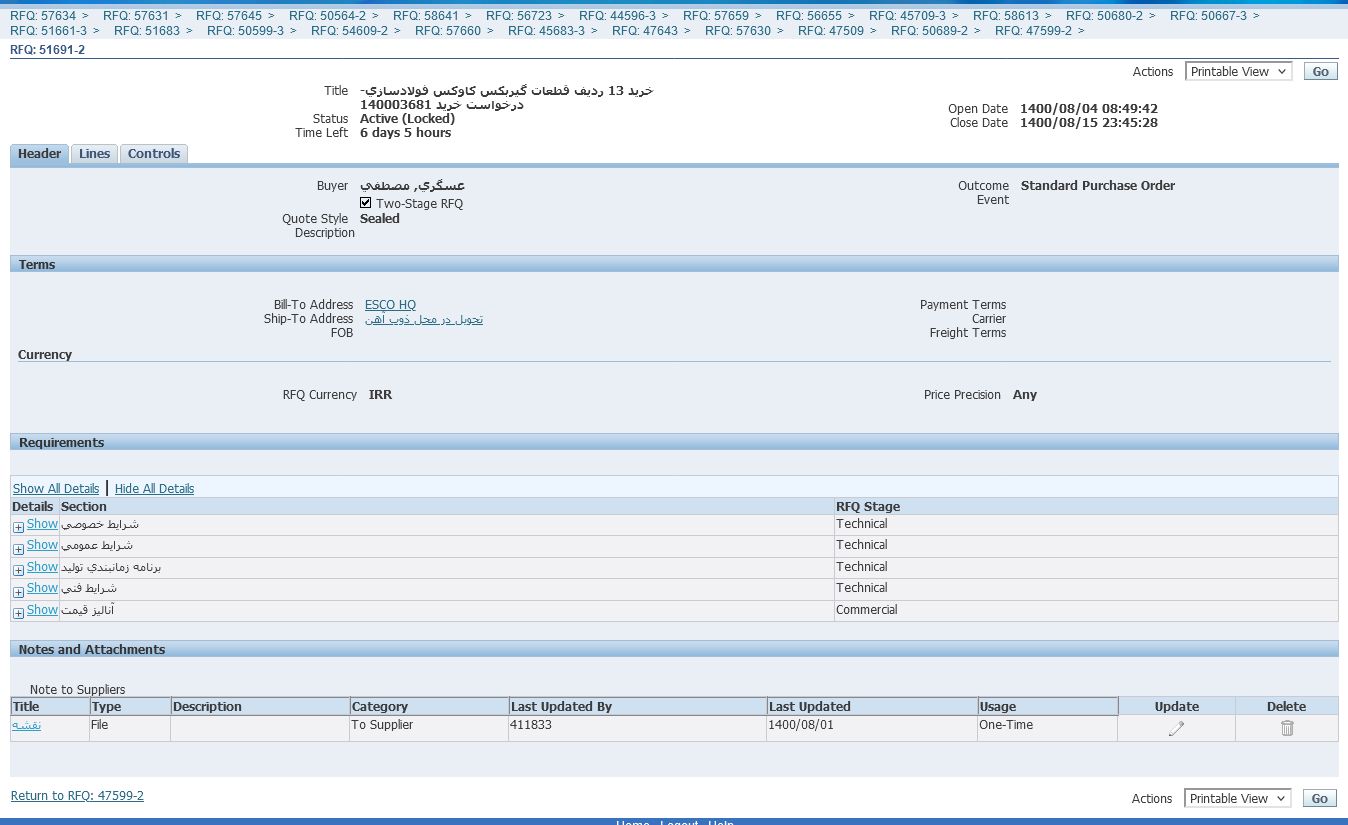This screenshot has height=825, width=1348.
Task: Open breadcrumb RFQ: 45683-3
Action: (x=546, y=31)
